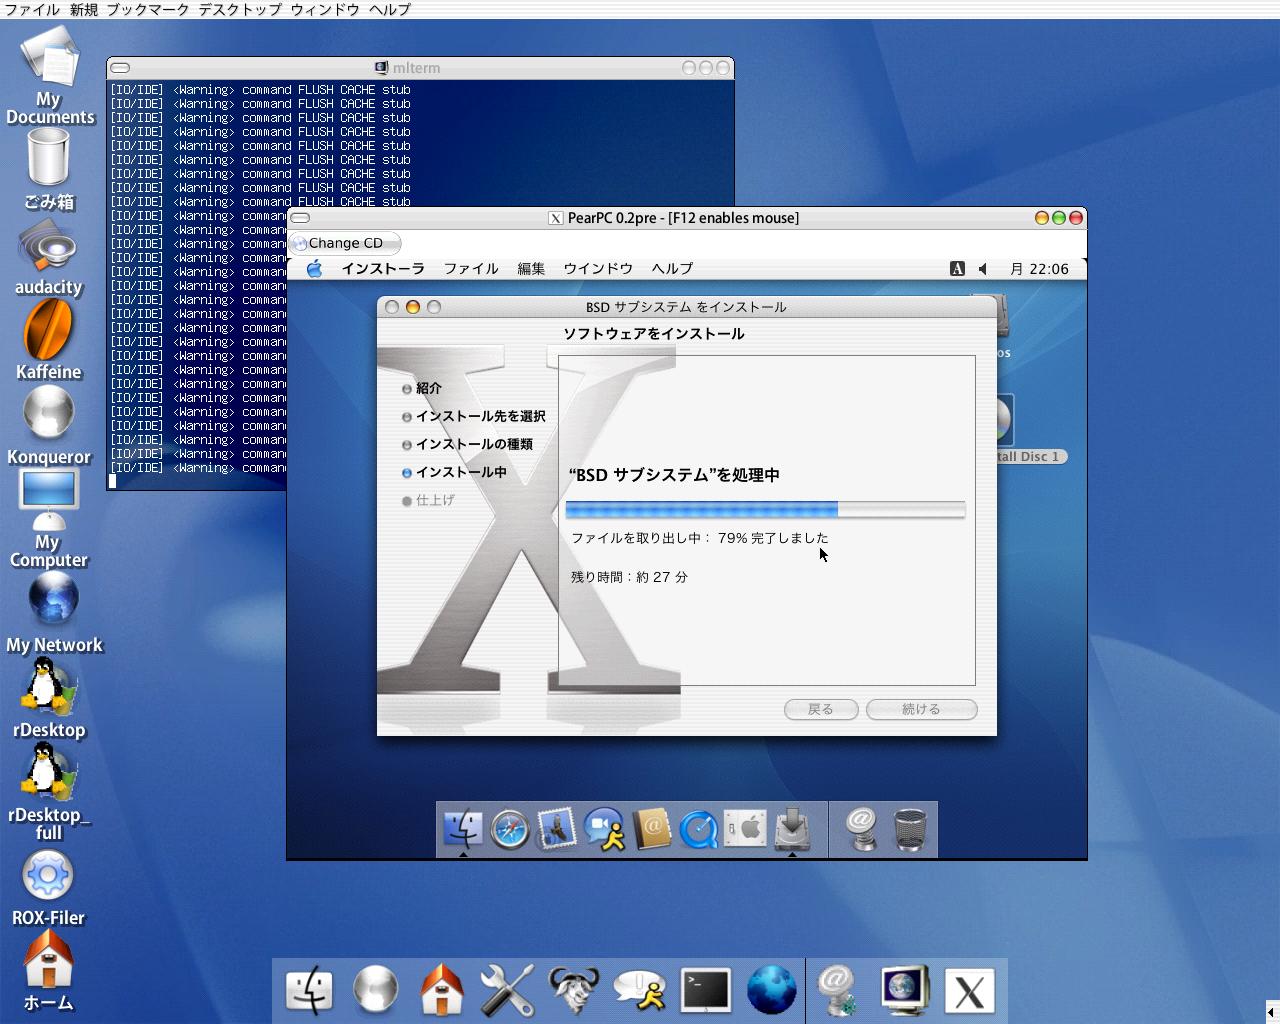1280x1024 pixels.
Task: Click GNU head icon in bottom panel
Action: point(574,991)
